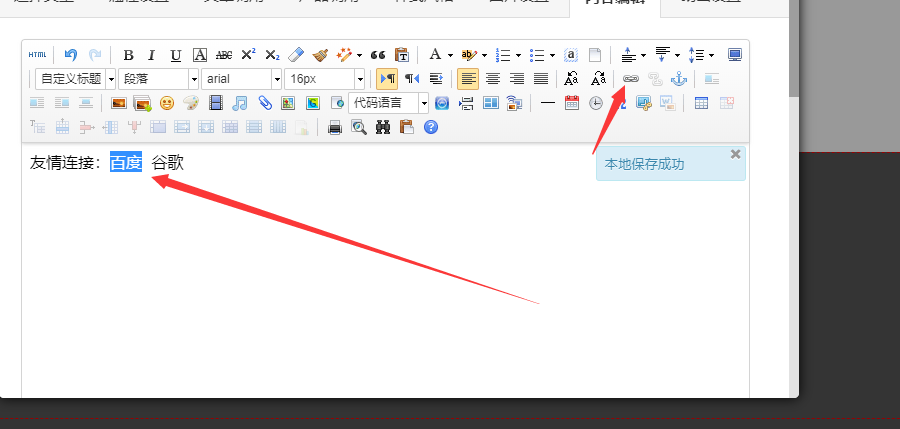Viewport: 900px width, 429px height.
Task: Toggle right-to-left text direction
Action: coord(412,79)
